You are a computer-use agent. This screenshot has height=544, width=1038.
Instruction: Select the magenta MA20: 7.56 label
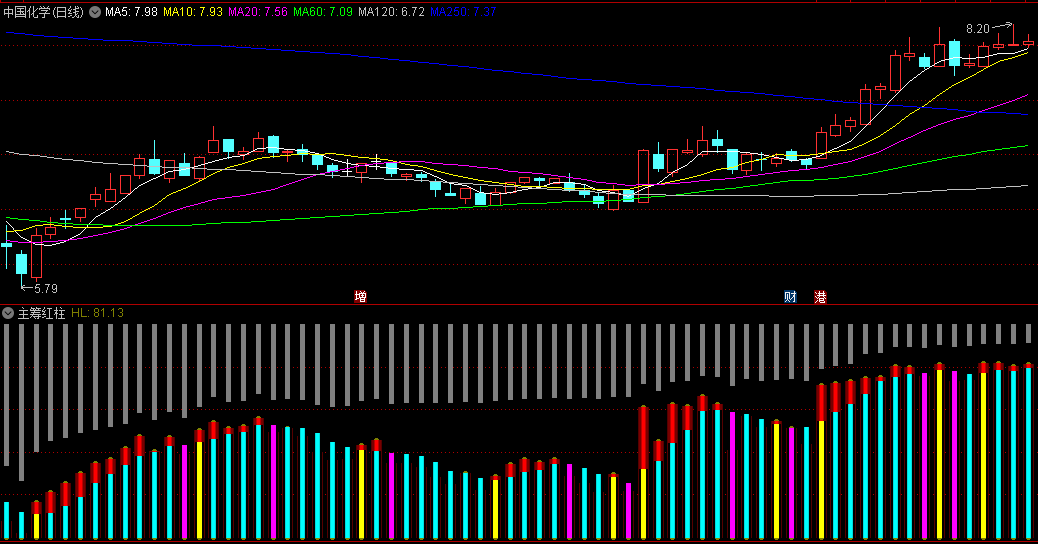click(x=258, y=12)
